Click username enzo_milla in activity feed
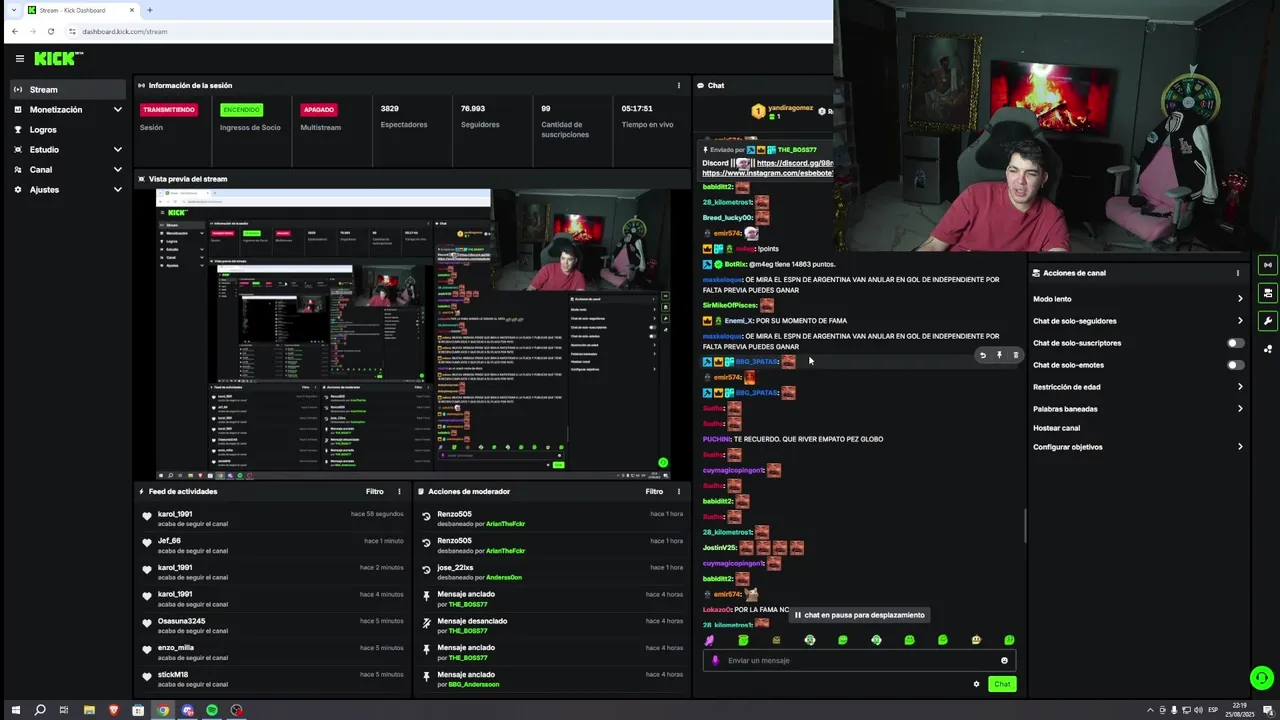This screenshot has width=1280, height=720. tap(176, 648)
